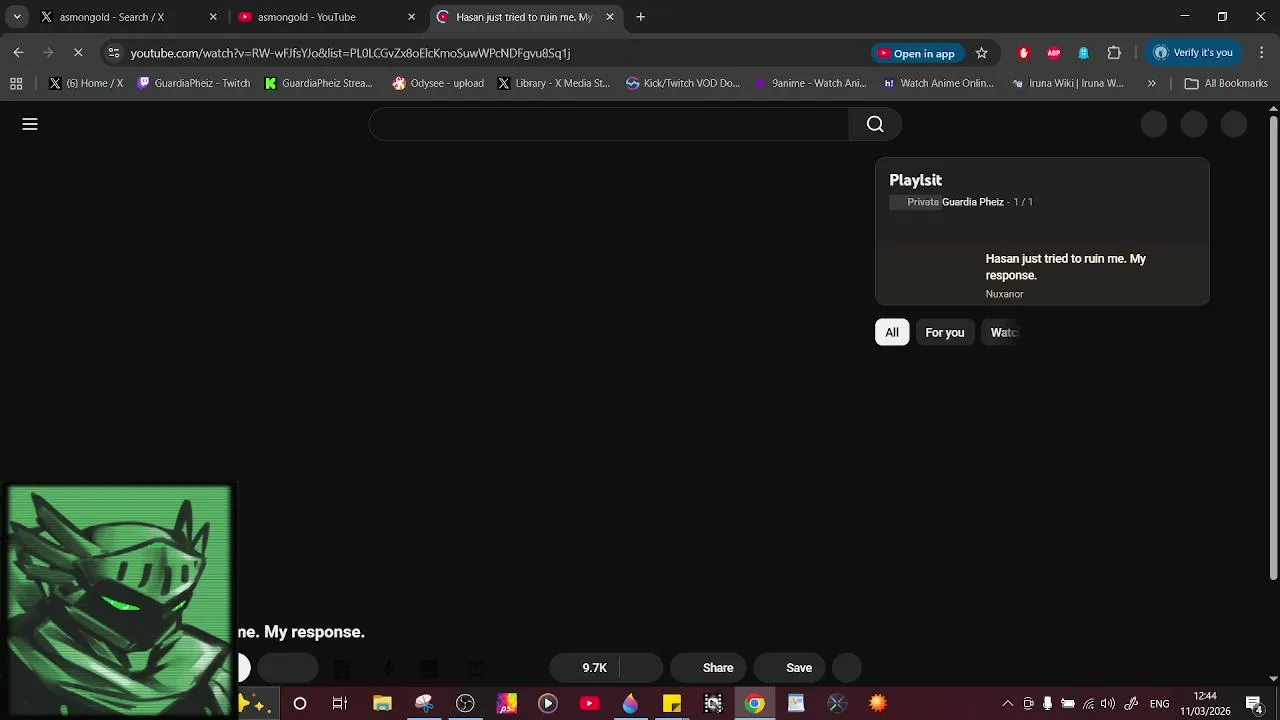Viewport: 1280px width, 720px height.
Task: Open the volume speaker tray icon
Action: coord(1108,704)
